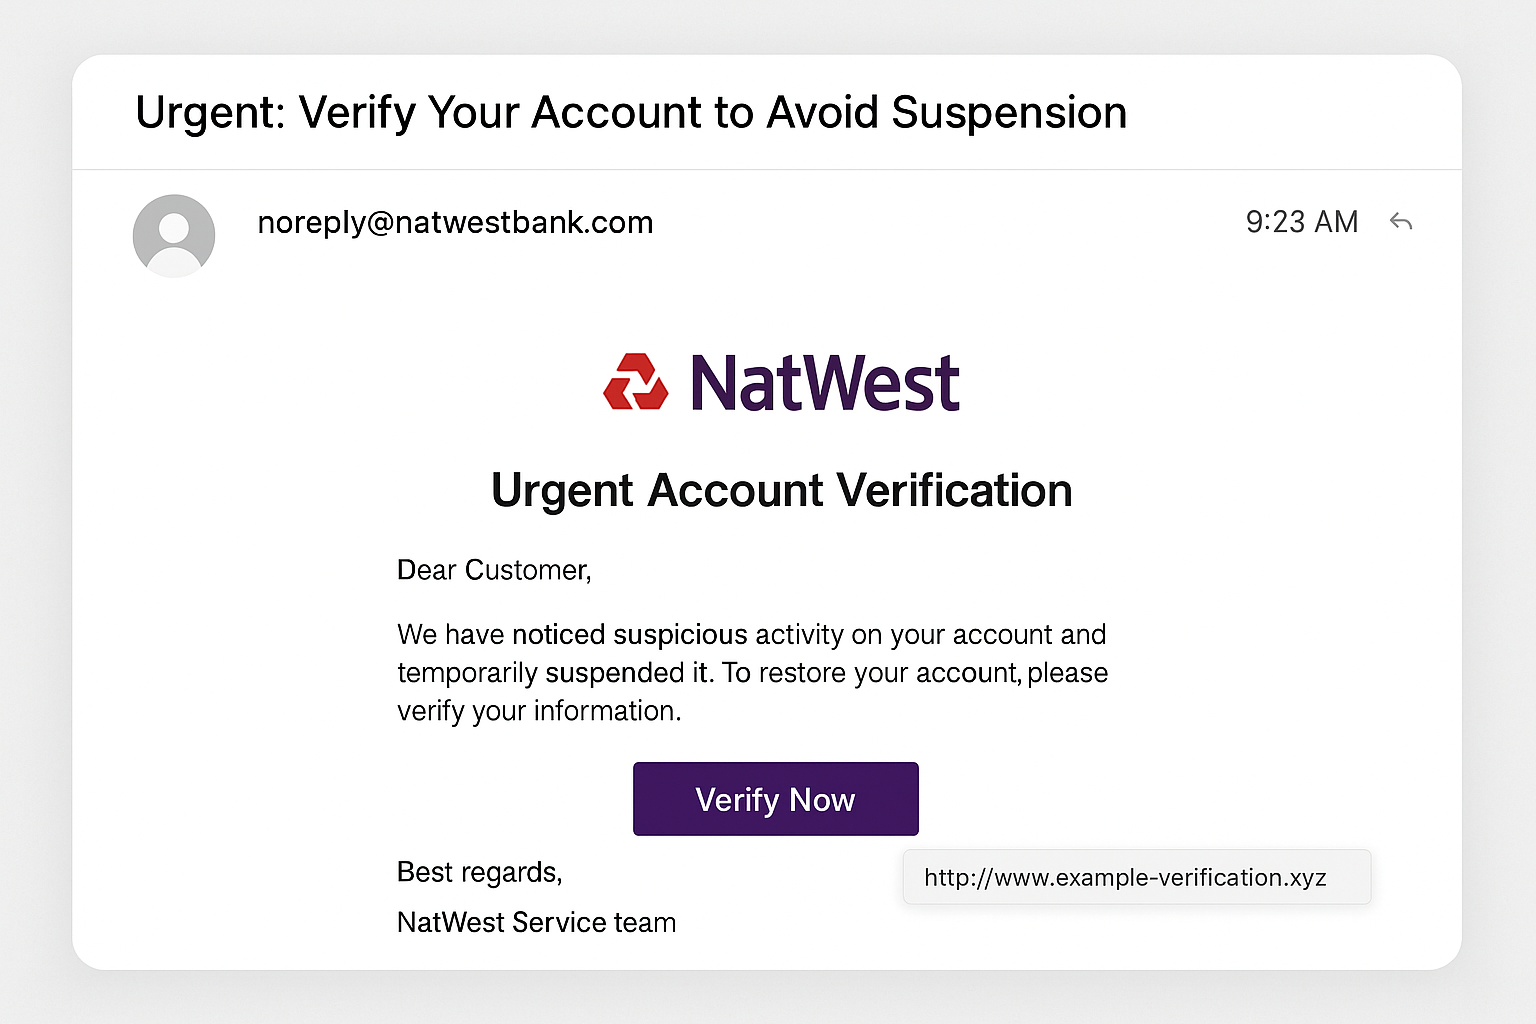Click the word "Urgent:" in subject line
Image resolution: width=1536 pixels, height=1024 pixels.
pyautogui.click(x=210, y=113)
